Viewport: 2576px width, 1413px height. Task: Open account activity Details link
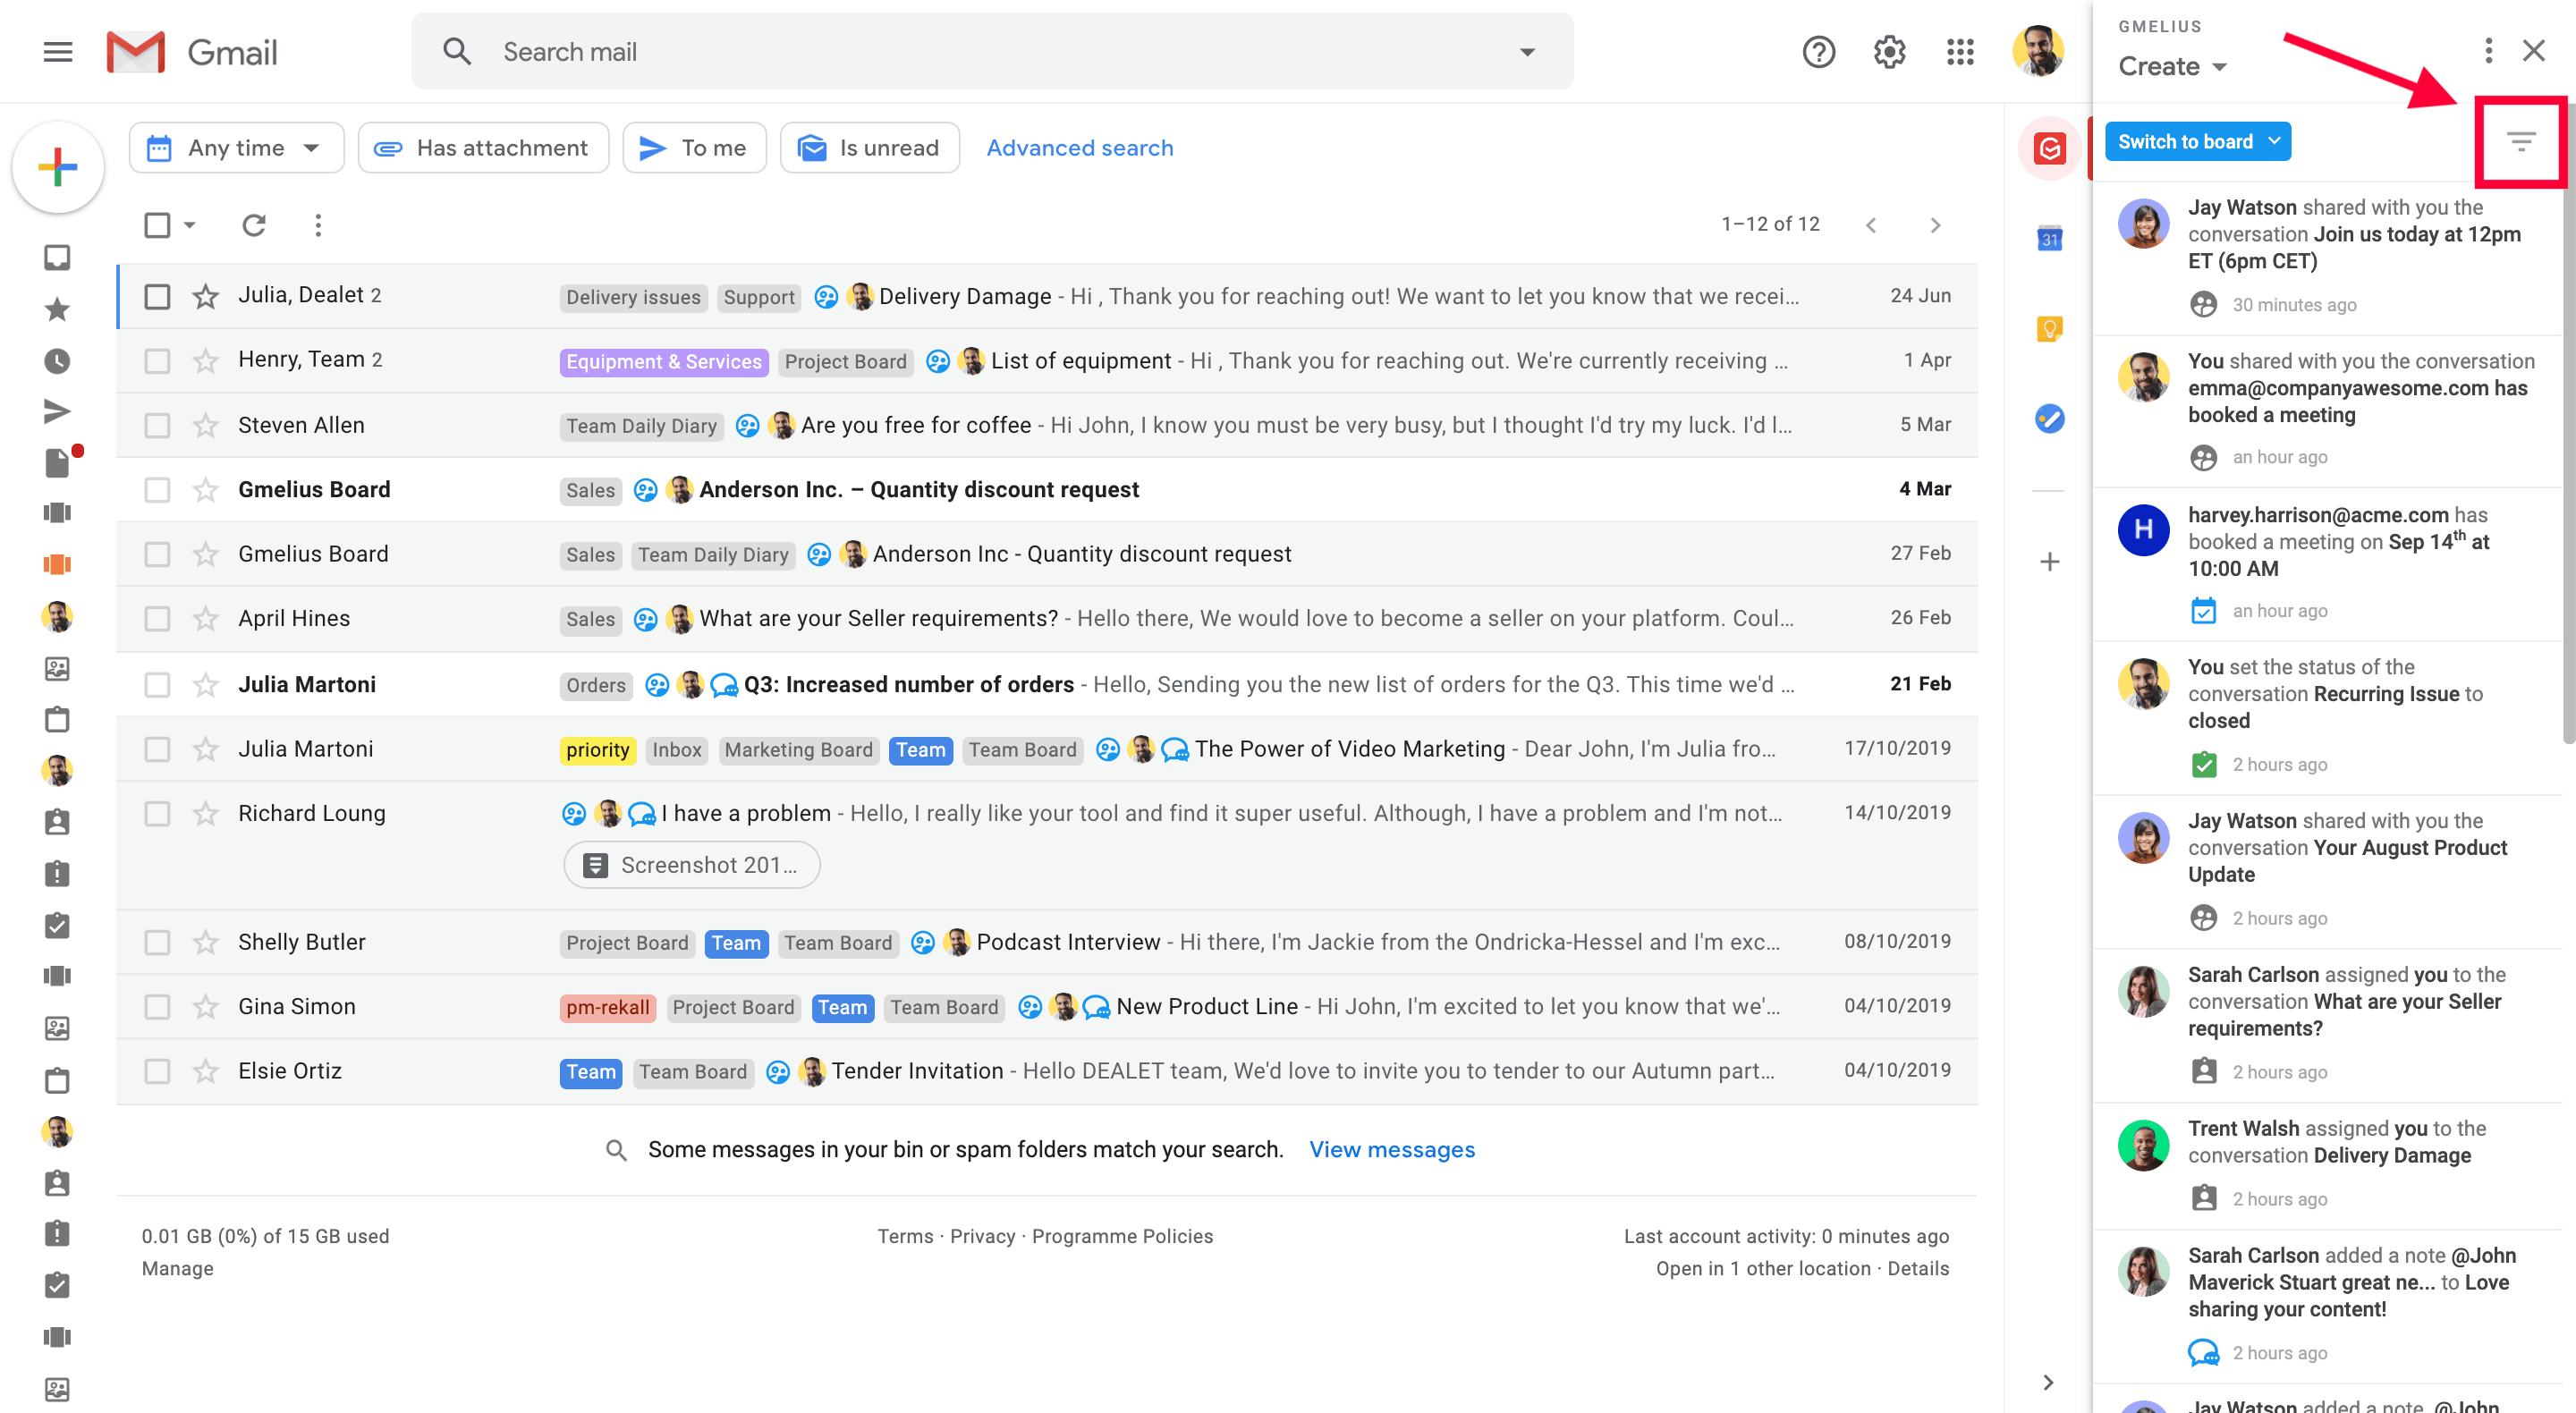1917,1268
